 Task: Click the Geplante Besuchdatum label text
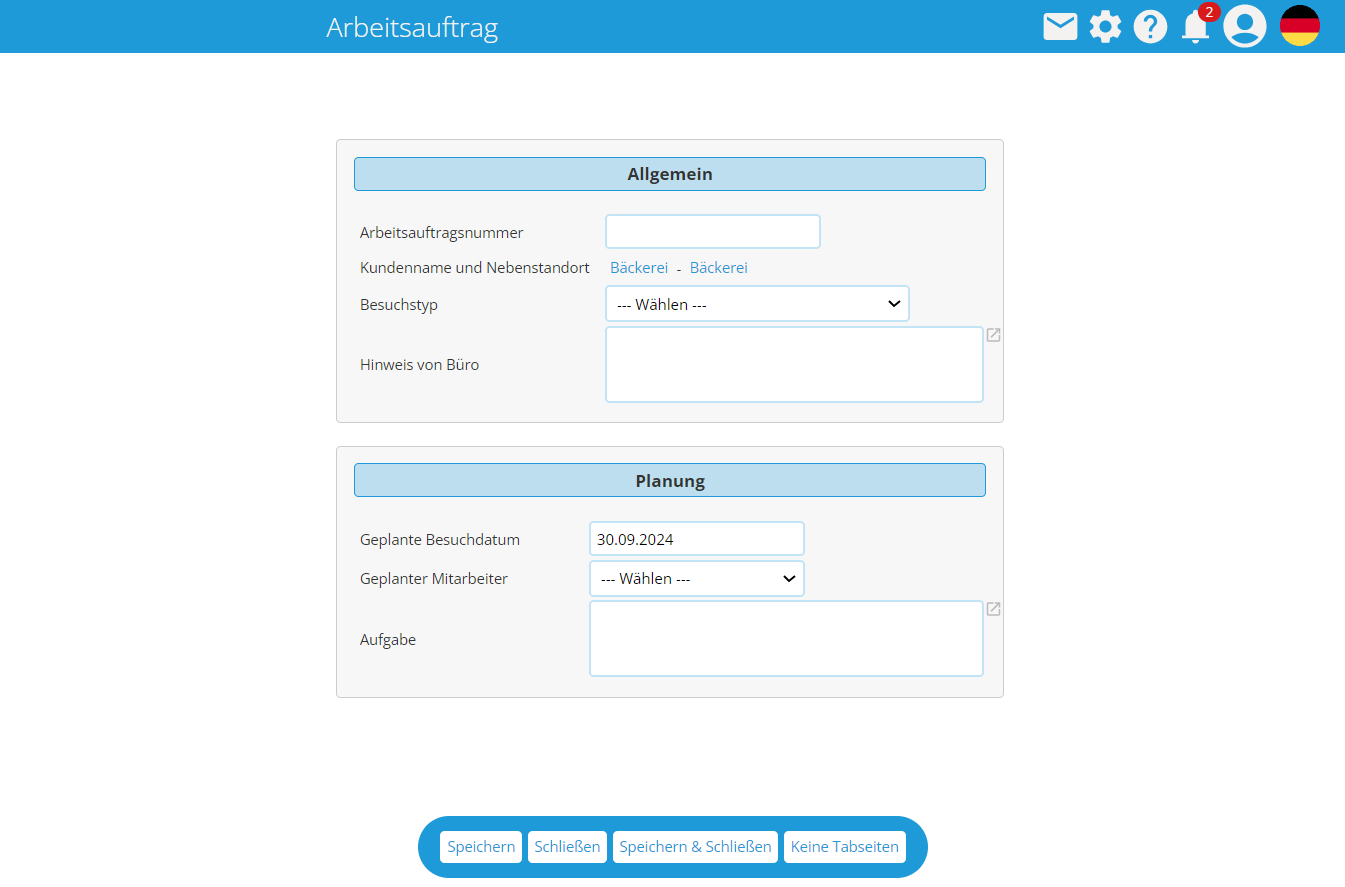tap(440, 540)
